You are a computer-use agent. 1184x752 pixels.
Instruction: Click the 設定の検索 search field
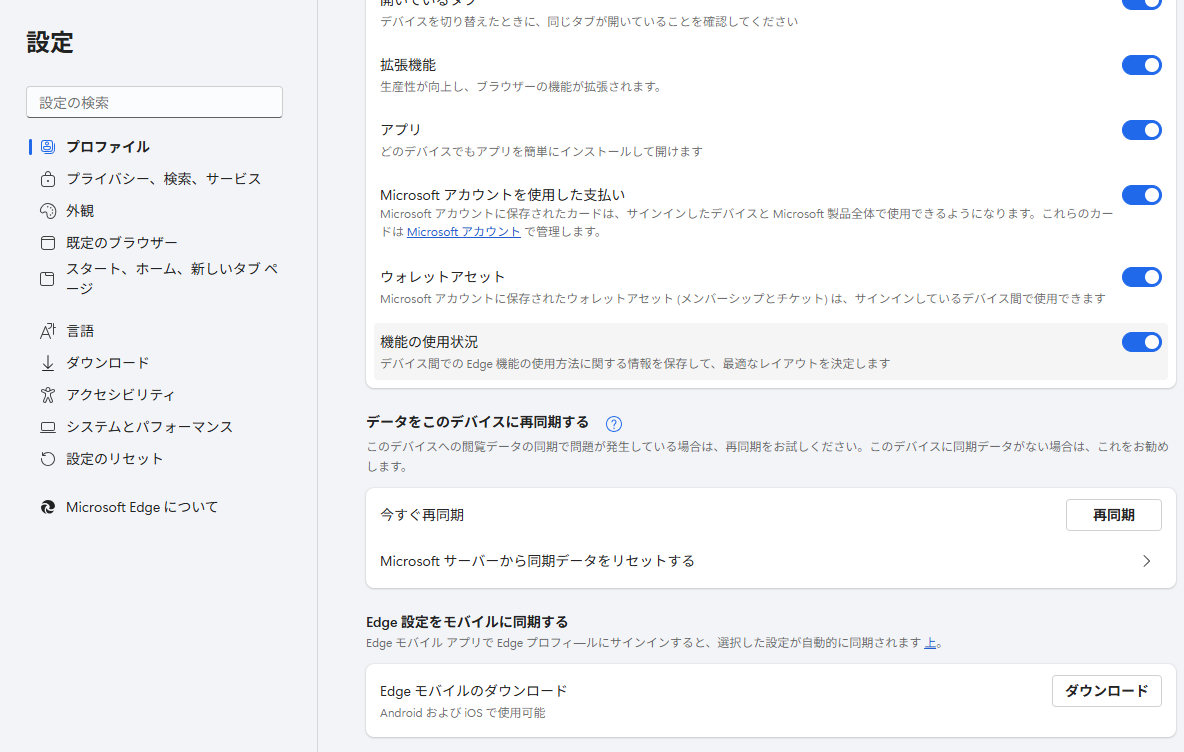pyautogui.click(x=153, y=102)
